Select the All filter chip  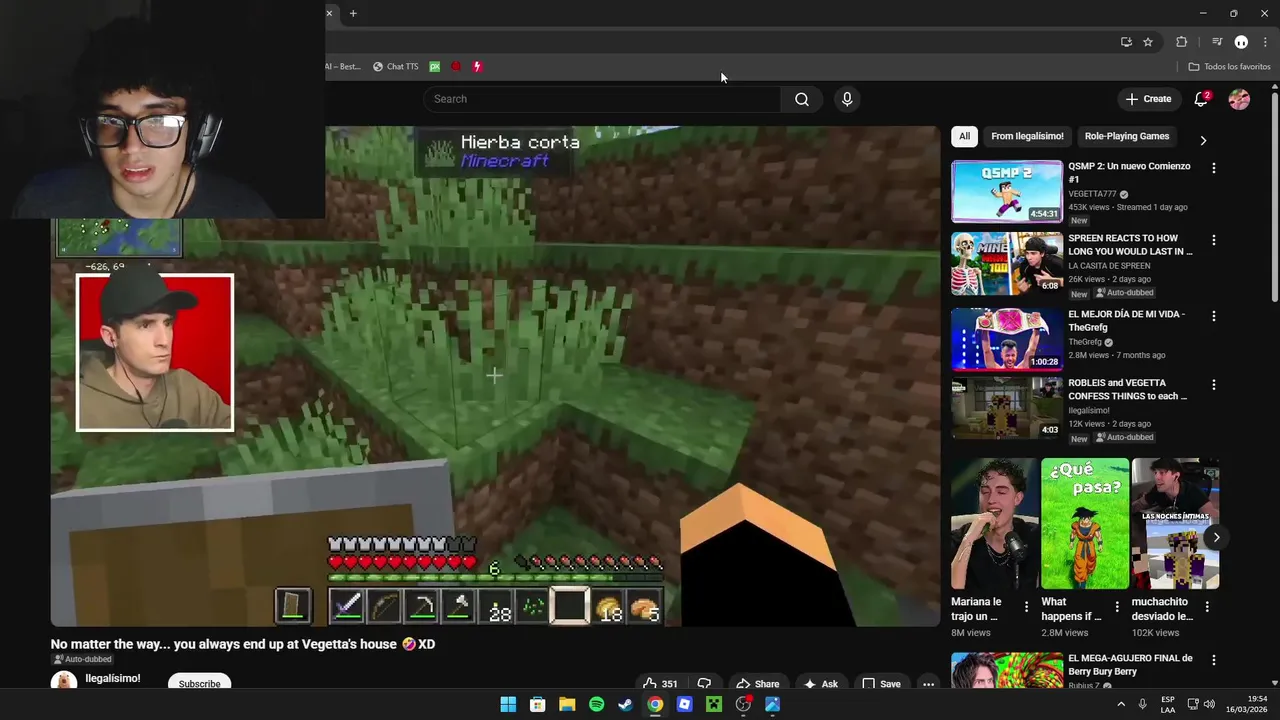964,136
